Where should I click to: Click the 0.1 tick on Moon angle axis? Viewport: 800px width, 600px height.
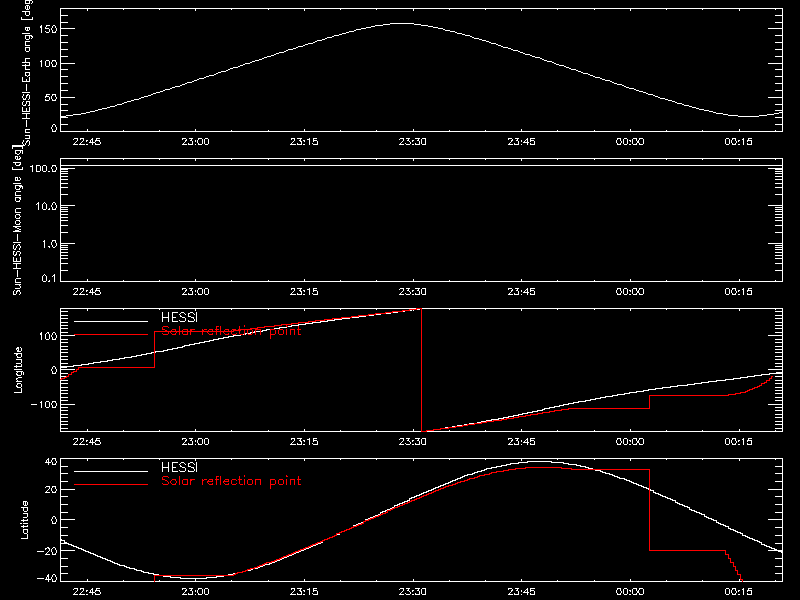[49, 279]
